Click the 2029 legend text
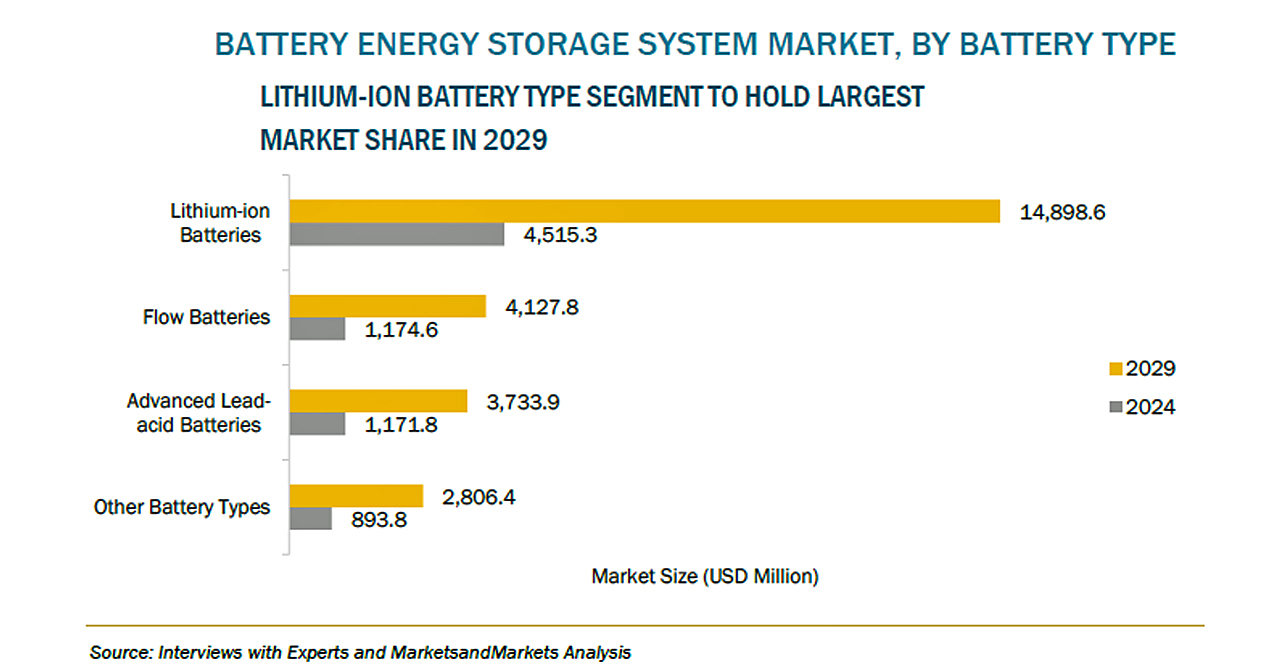The width and height of the screenshot is (1280, 670). (1150, 369)
